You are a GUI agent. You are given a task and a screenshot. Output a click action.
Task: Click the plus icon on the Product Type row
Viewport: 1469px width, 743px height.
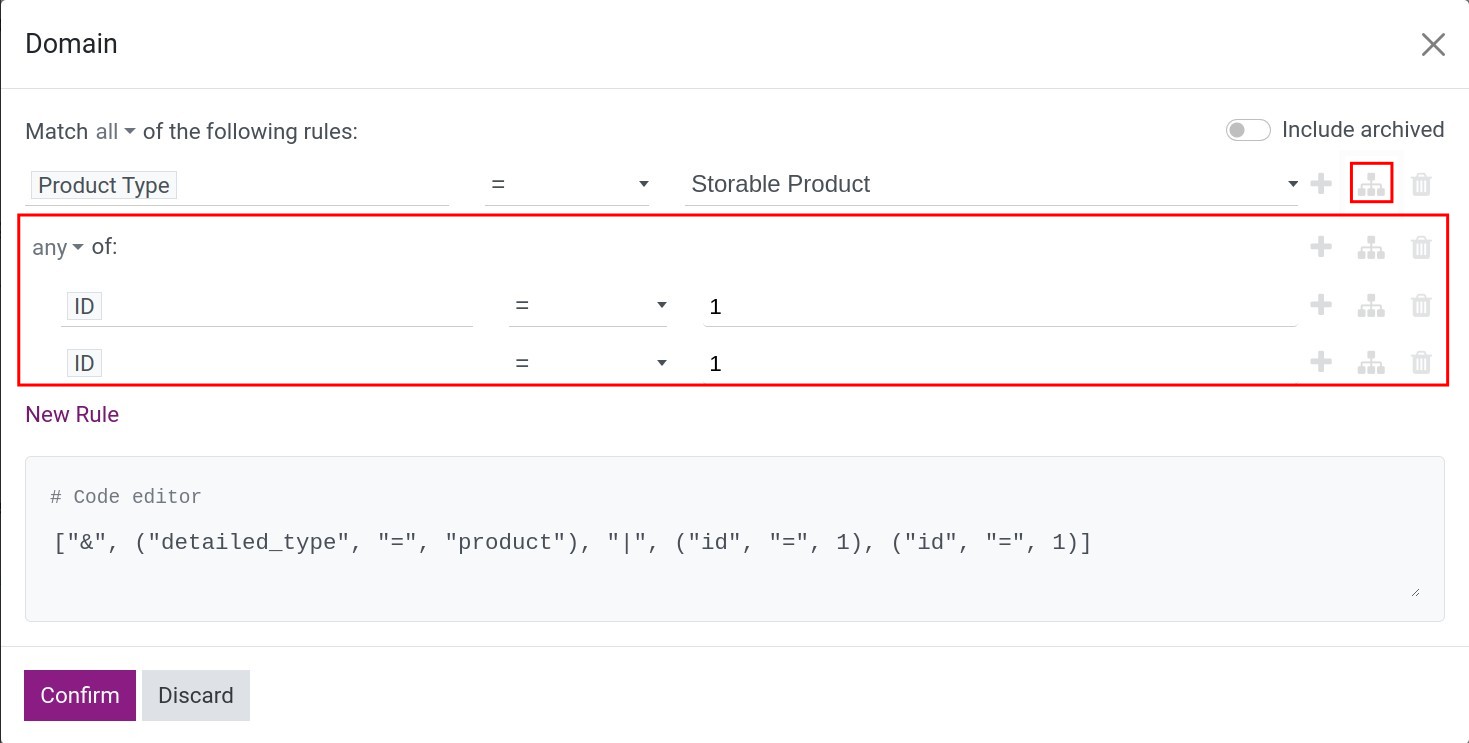click(x=1321, y=184)
